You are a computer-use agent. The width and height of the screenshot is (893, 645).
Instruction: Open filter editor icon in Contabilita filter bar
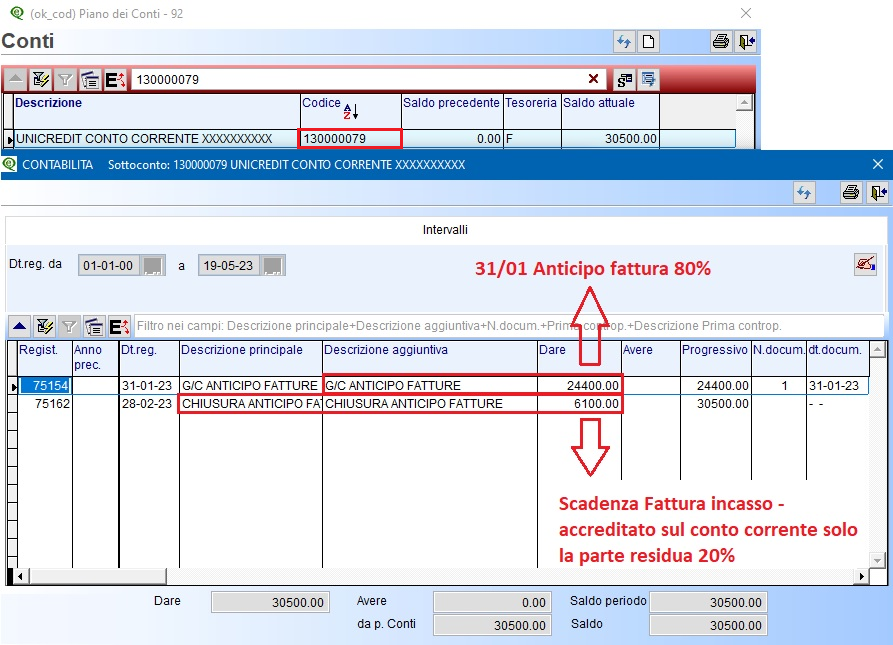(x=44, y=326)
